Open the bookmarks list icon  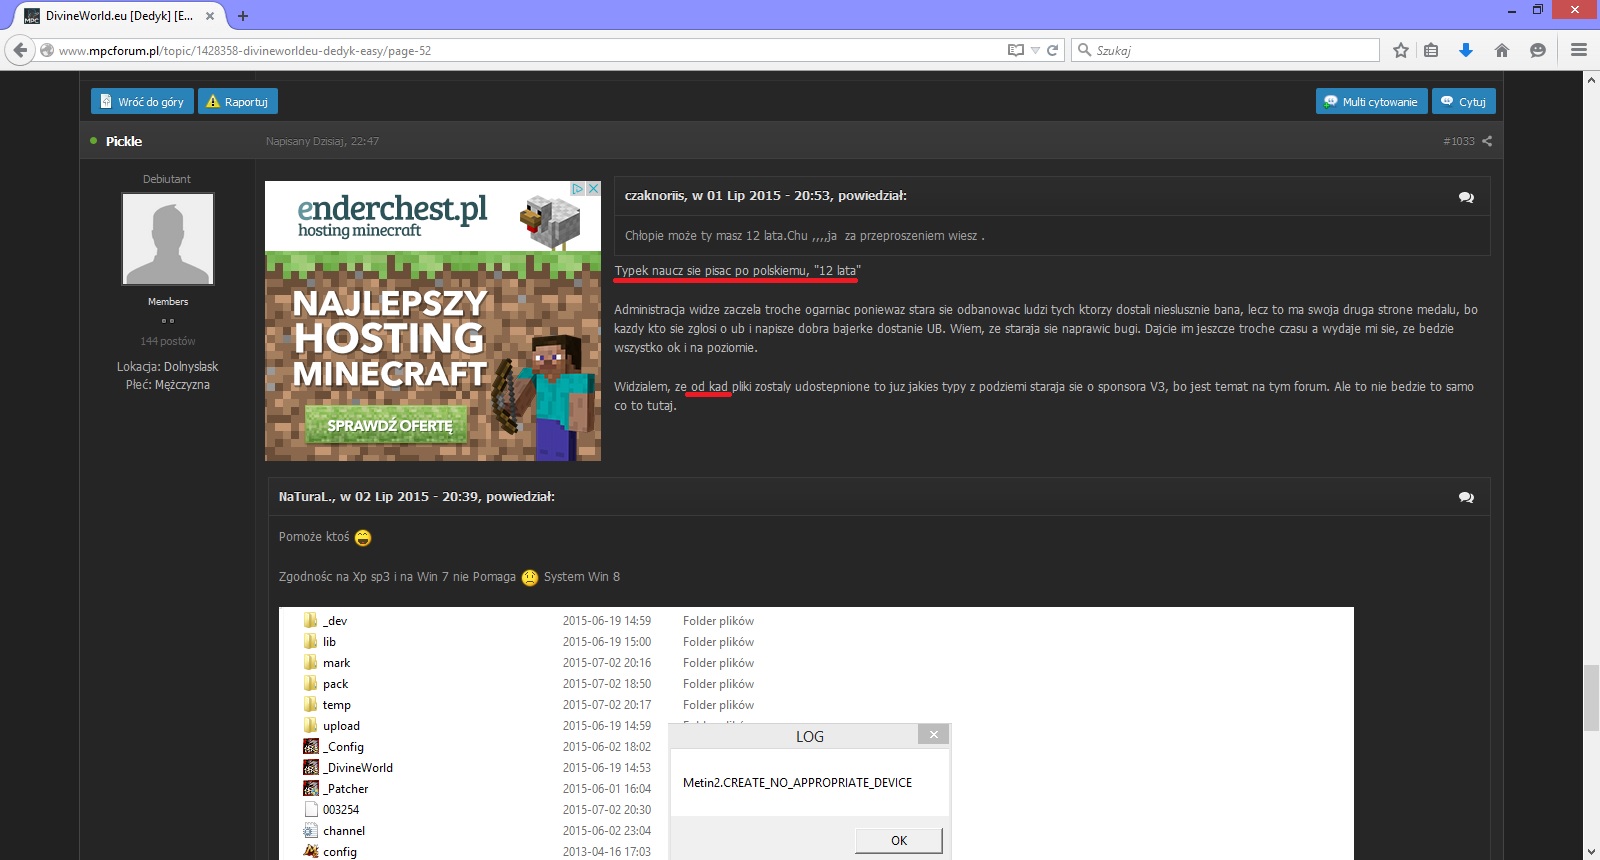pyautogui.click(x=1431, y=50)
